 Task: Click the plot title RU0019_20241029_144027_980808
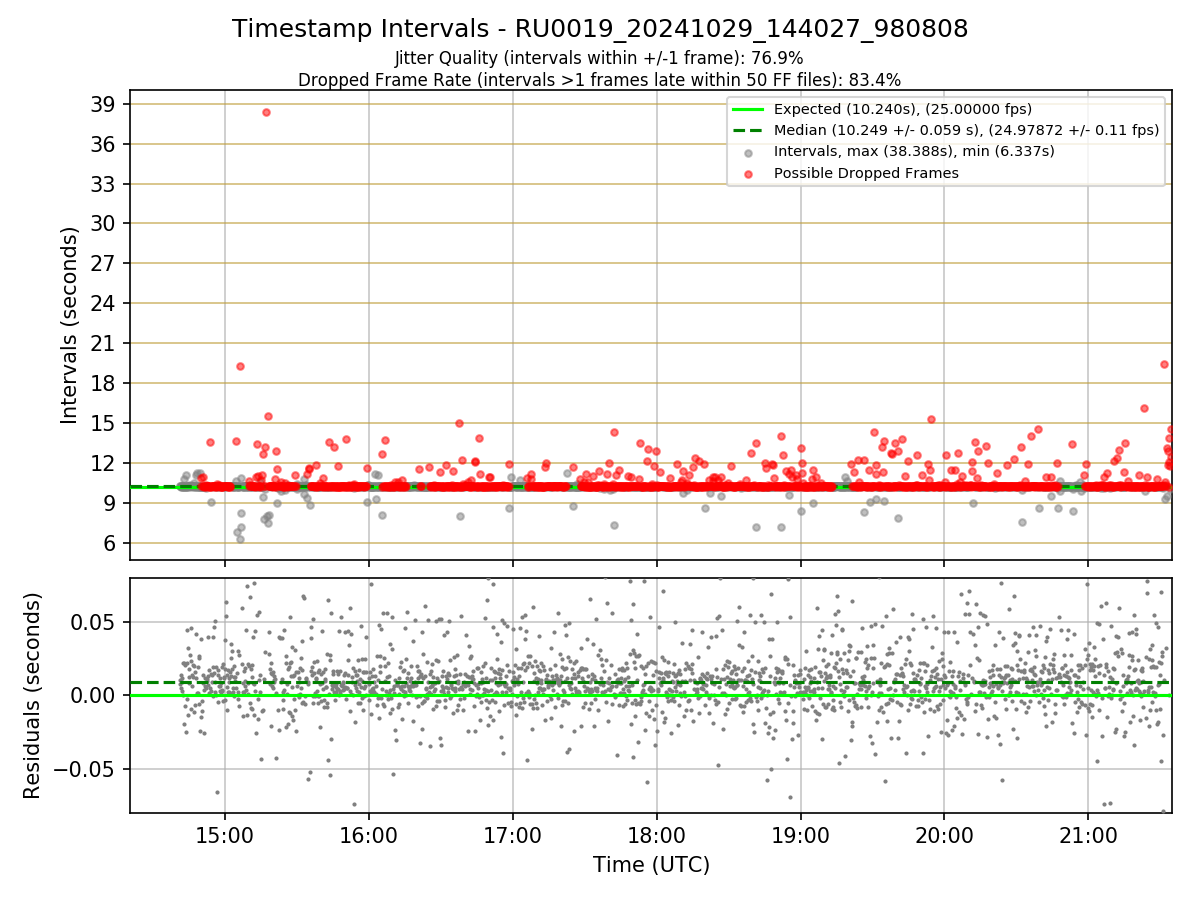pyautogui.click(x=600, y=29)
